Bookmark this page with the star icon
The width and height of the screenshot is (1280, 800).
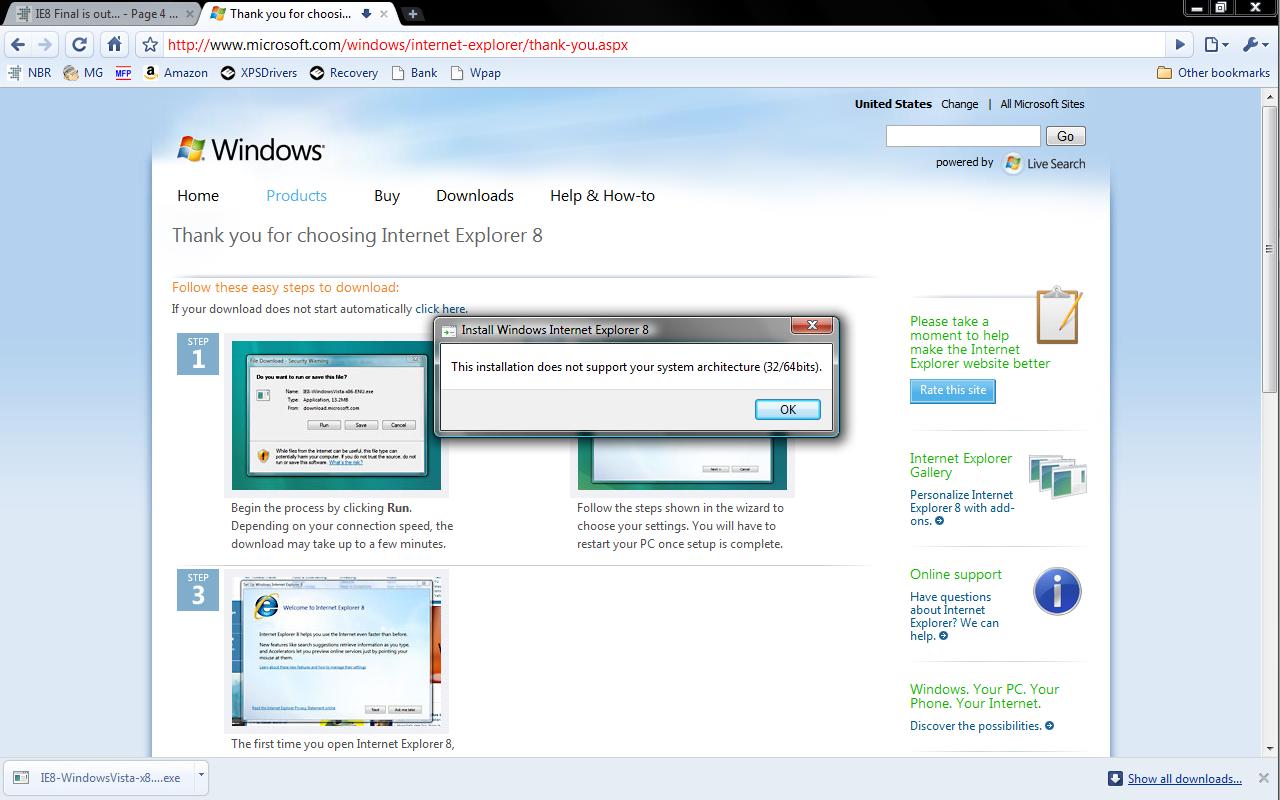point(150,44)
